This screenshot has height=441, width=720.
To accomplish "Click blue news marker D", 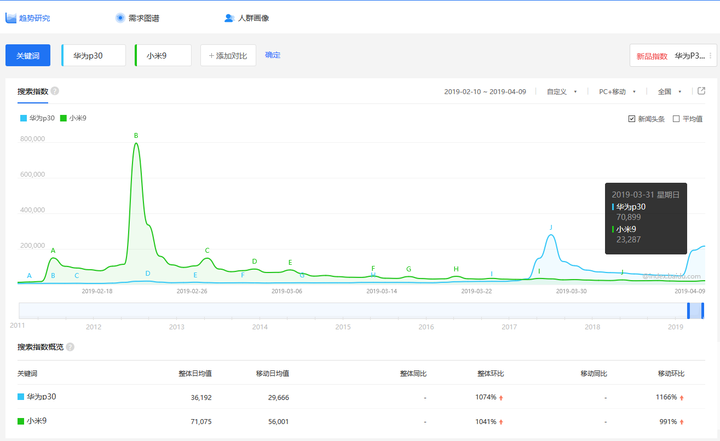I will click(148, 273).
